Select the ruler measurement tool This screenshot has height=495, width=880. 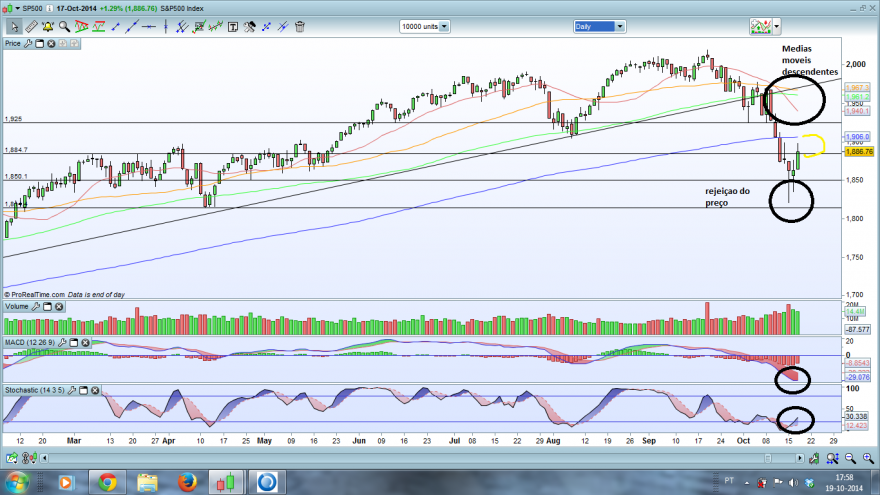tap(31, 26)
